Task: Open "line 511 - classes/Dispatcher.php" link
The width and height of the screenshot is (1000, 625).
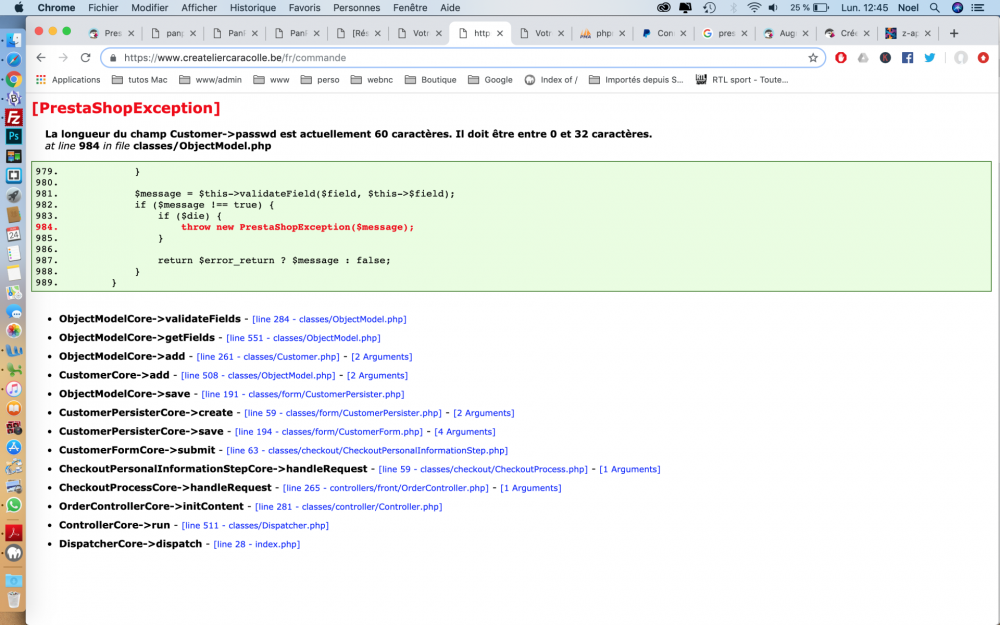Action: [255, 525]
